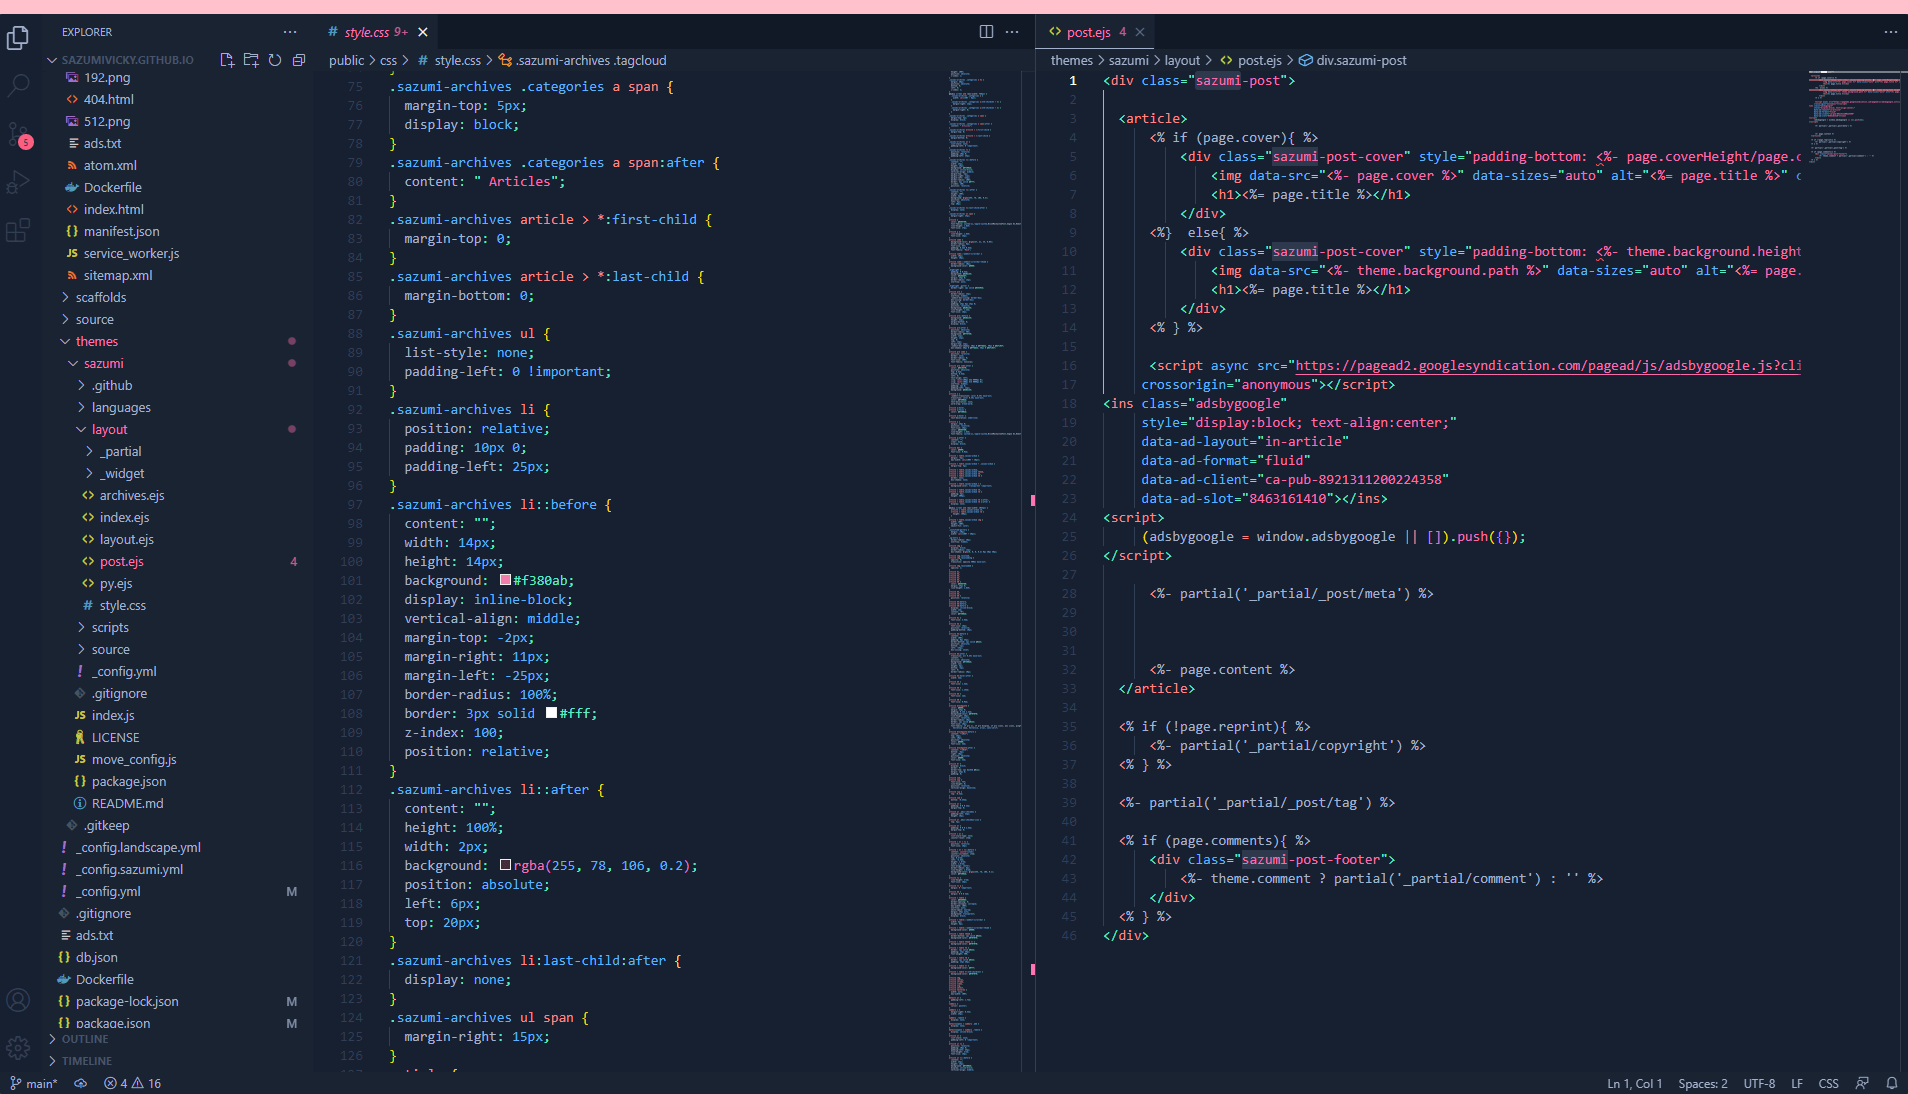Open the googlesyndication script URL link
1908x1107 pixels.
pos(1548,365)
